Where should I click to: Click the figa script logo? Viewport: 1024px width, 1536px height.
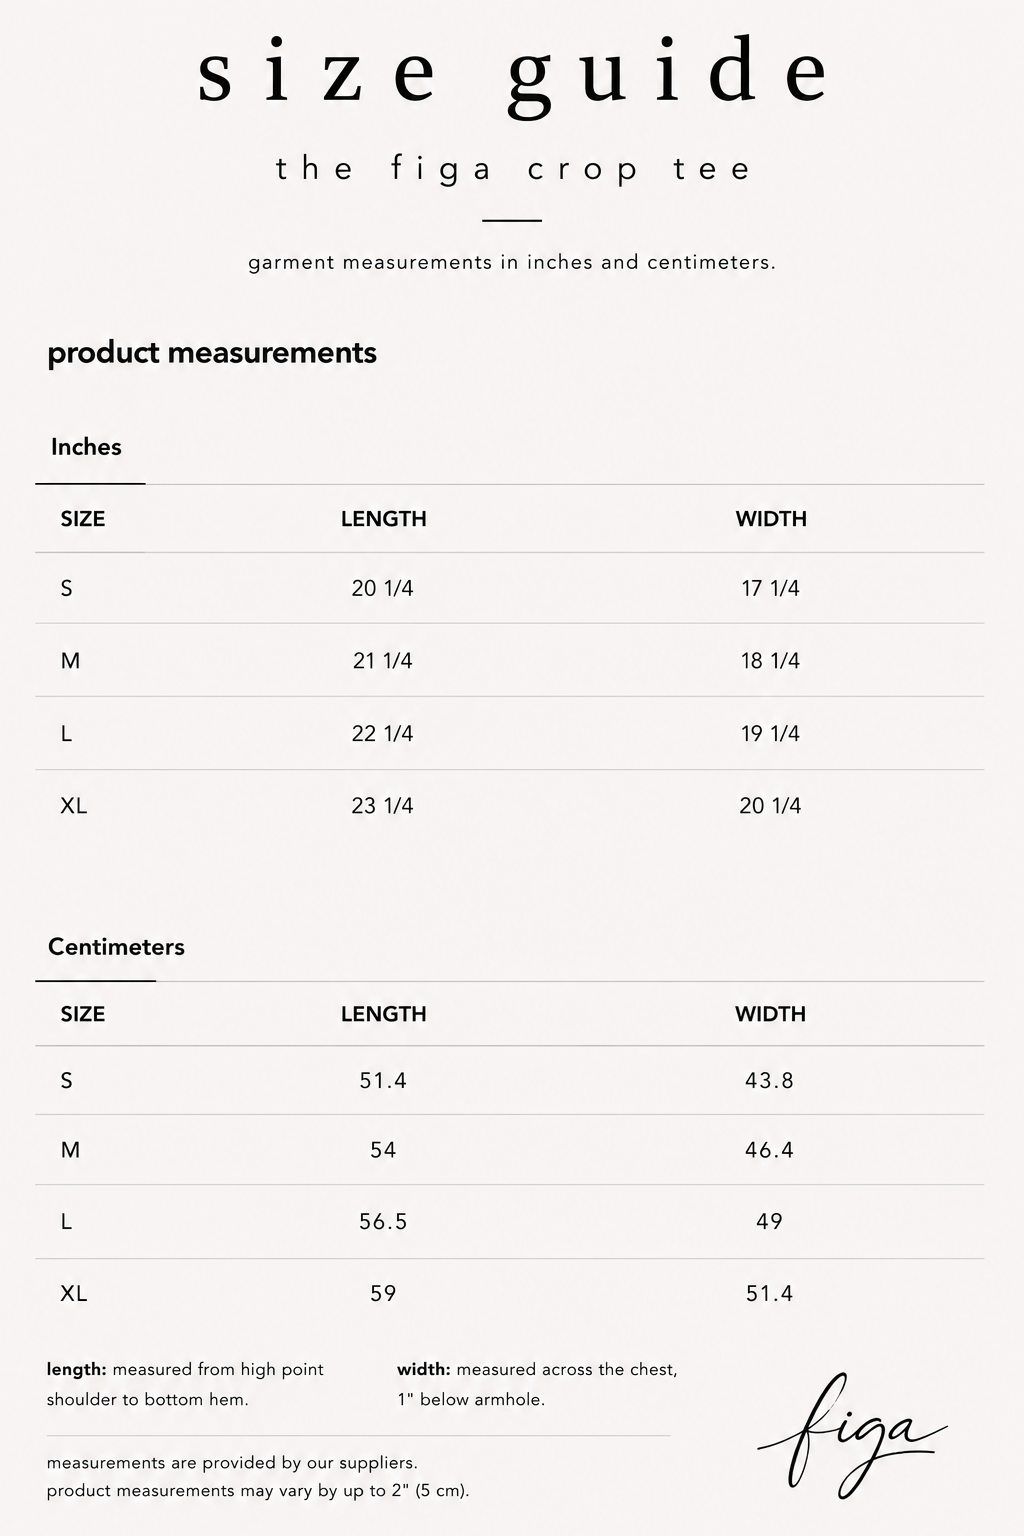(851, 1435)
